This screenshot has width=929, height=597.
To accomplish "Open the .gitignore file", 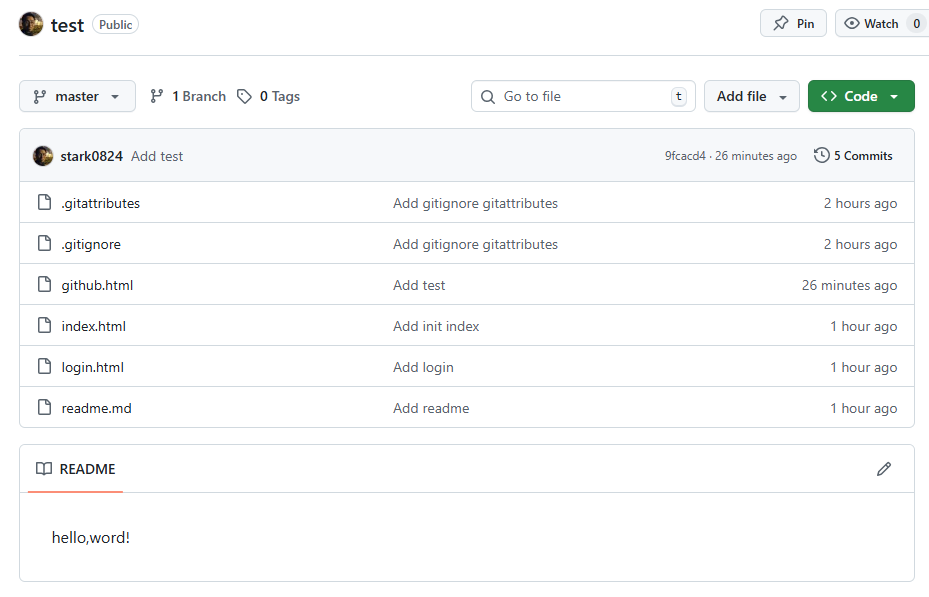I will 91,244.
